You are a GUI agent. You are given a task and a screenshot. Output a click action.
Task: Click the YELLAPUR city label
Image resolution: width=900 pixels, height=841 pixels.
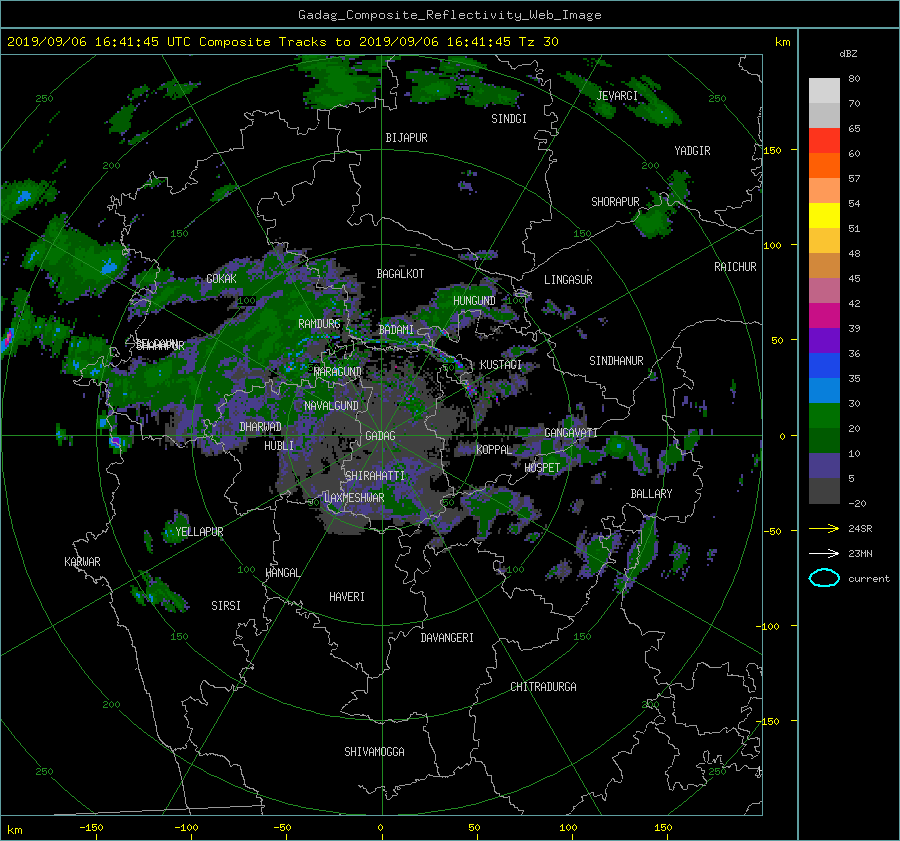coord(199,532)
